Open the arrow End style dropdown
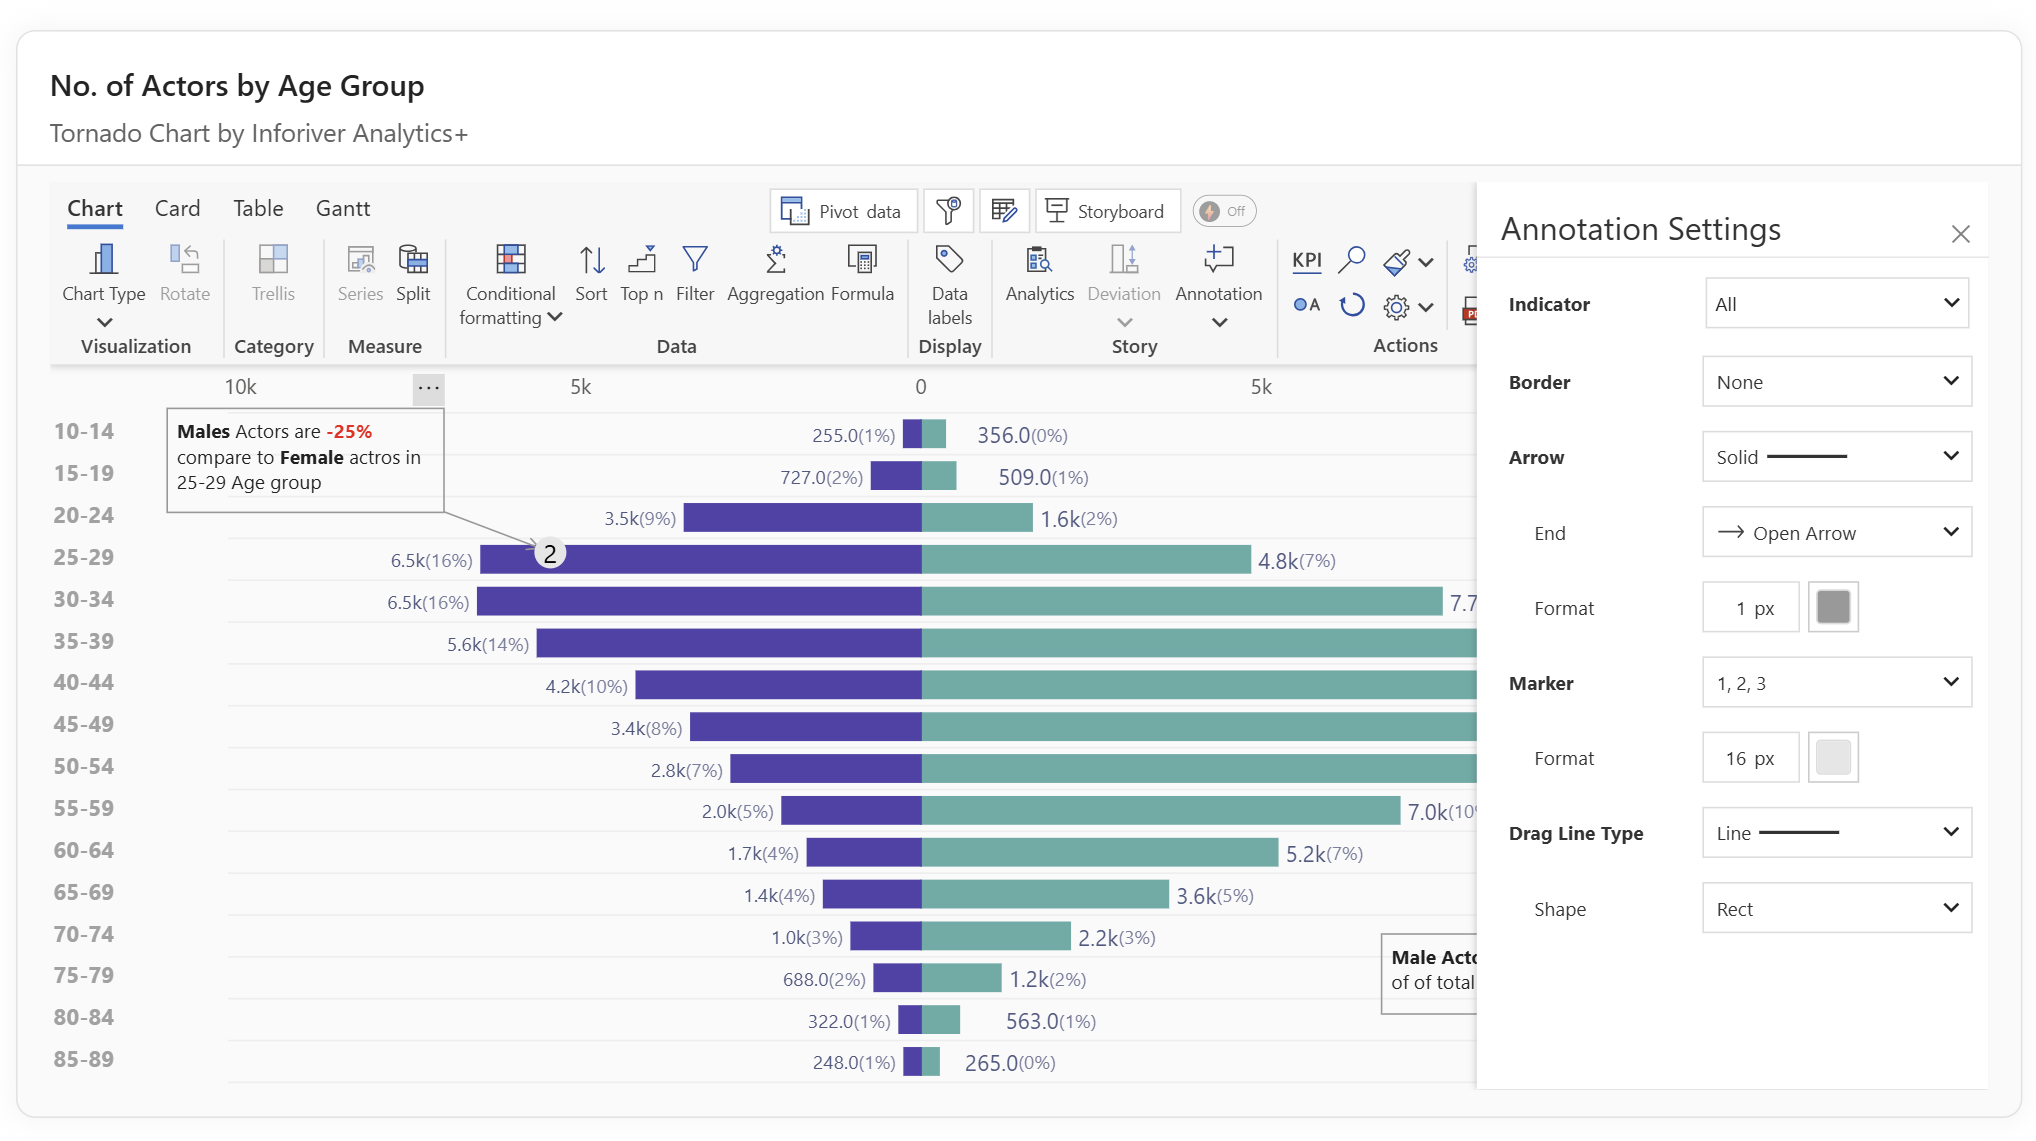The image size is (2036, 1141). [x=1836, y=533]
